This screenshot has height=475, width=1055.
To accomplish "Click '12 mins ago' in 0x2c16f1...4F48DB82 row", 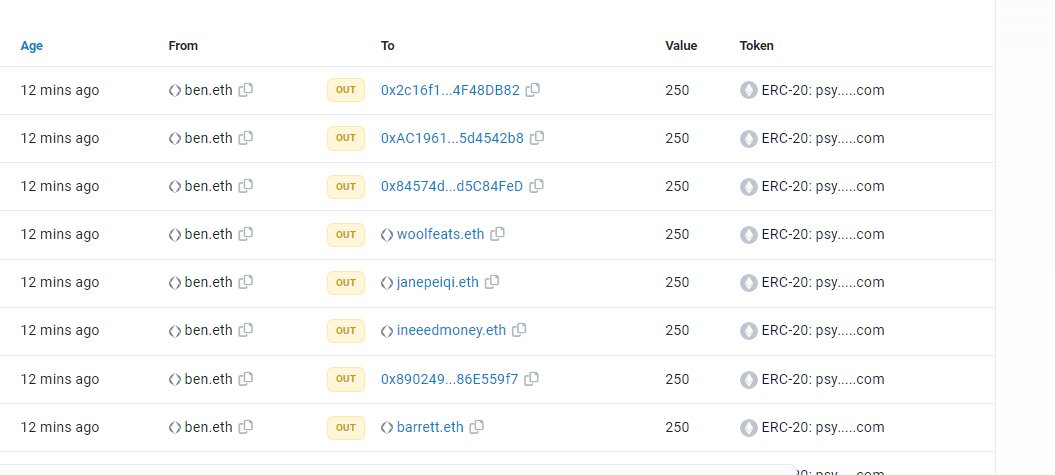I will 60,90.
